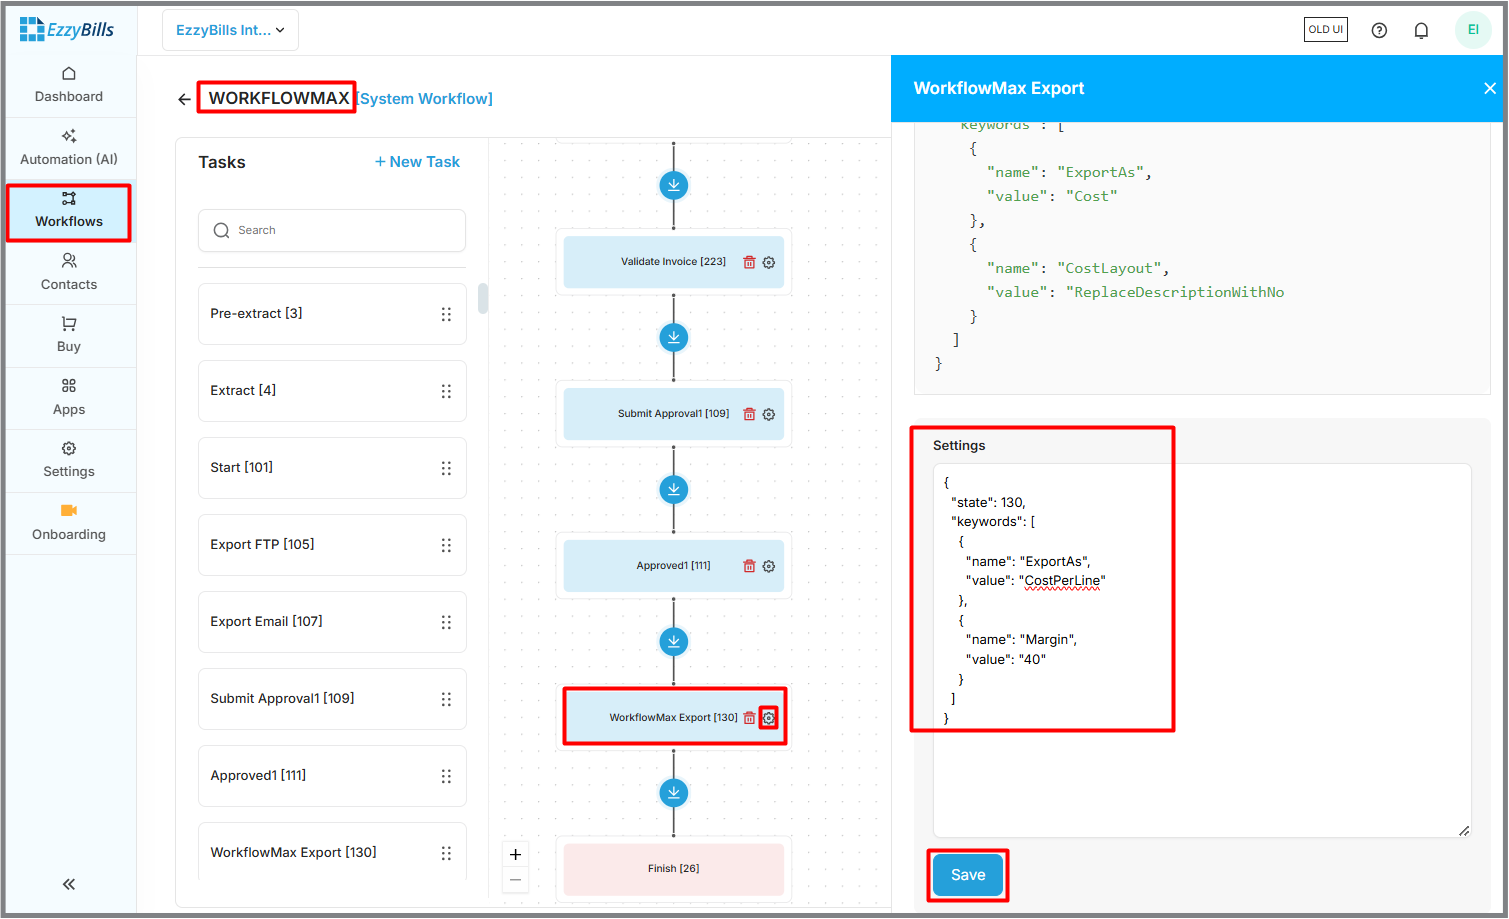
Task: Zoom out the workflow canvas
Action: pos(515,880)
